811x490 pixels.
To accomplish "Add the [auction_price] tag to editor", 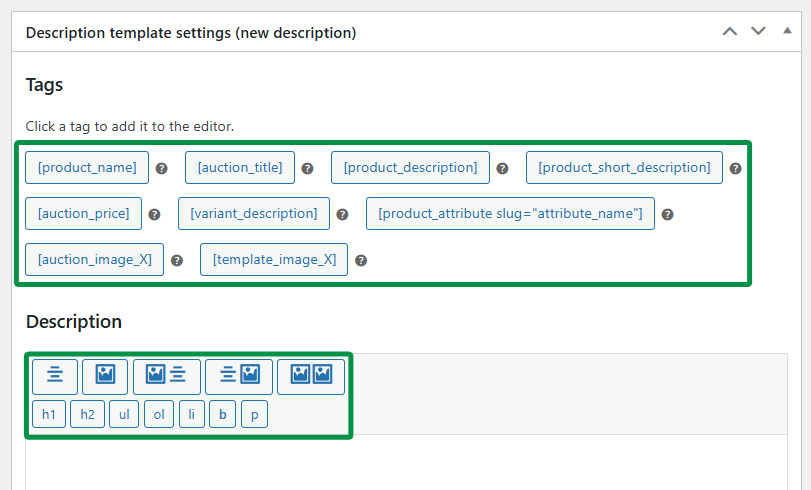I will (83, 213).
